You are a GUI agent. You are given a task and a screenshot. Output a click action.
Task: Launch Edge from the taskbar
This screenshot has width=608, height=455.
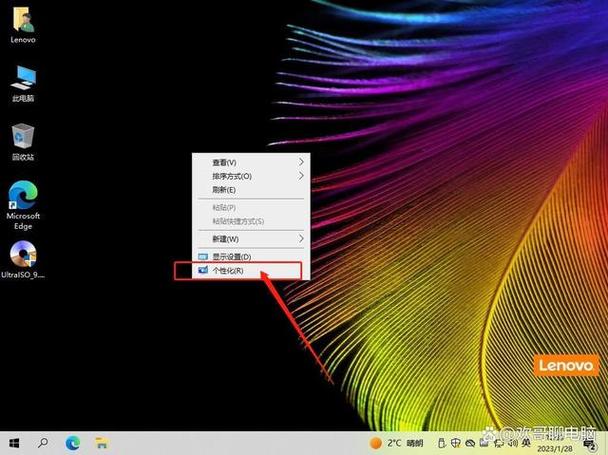pyautogui.click(x=73, y=443)
